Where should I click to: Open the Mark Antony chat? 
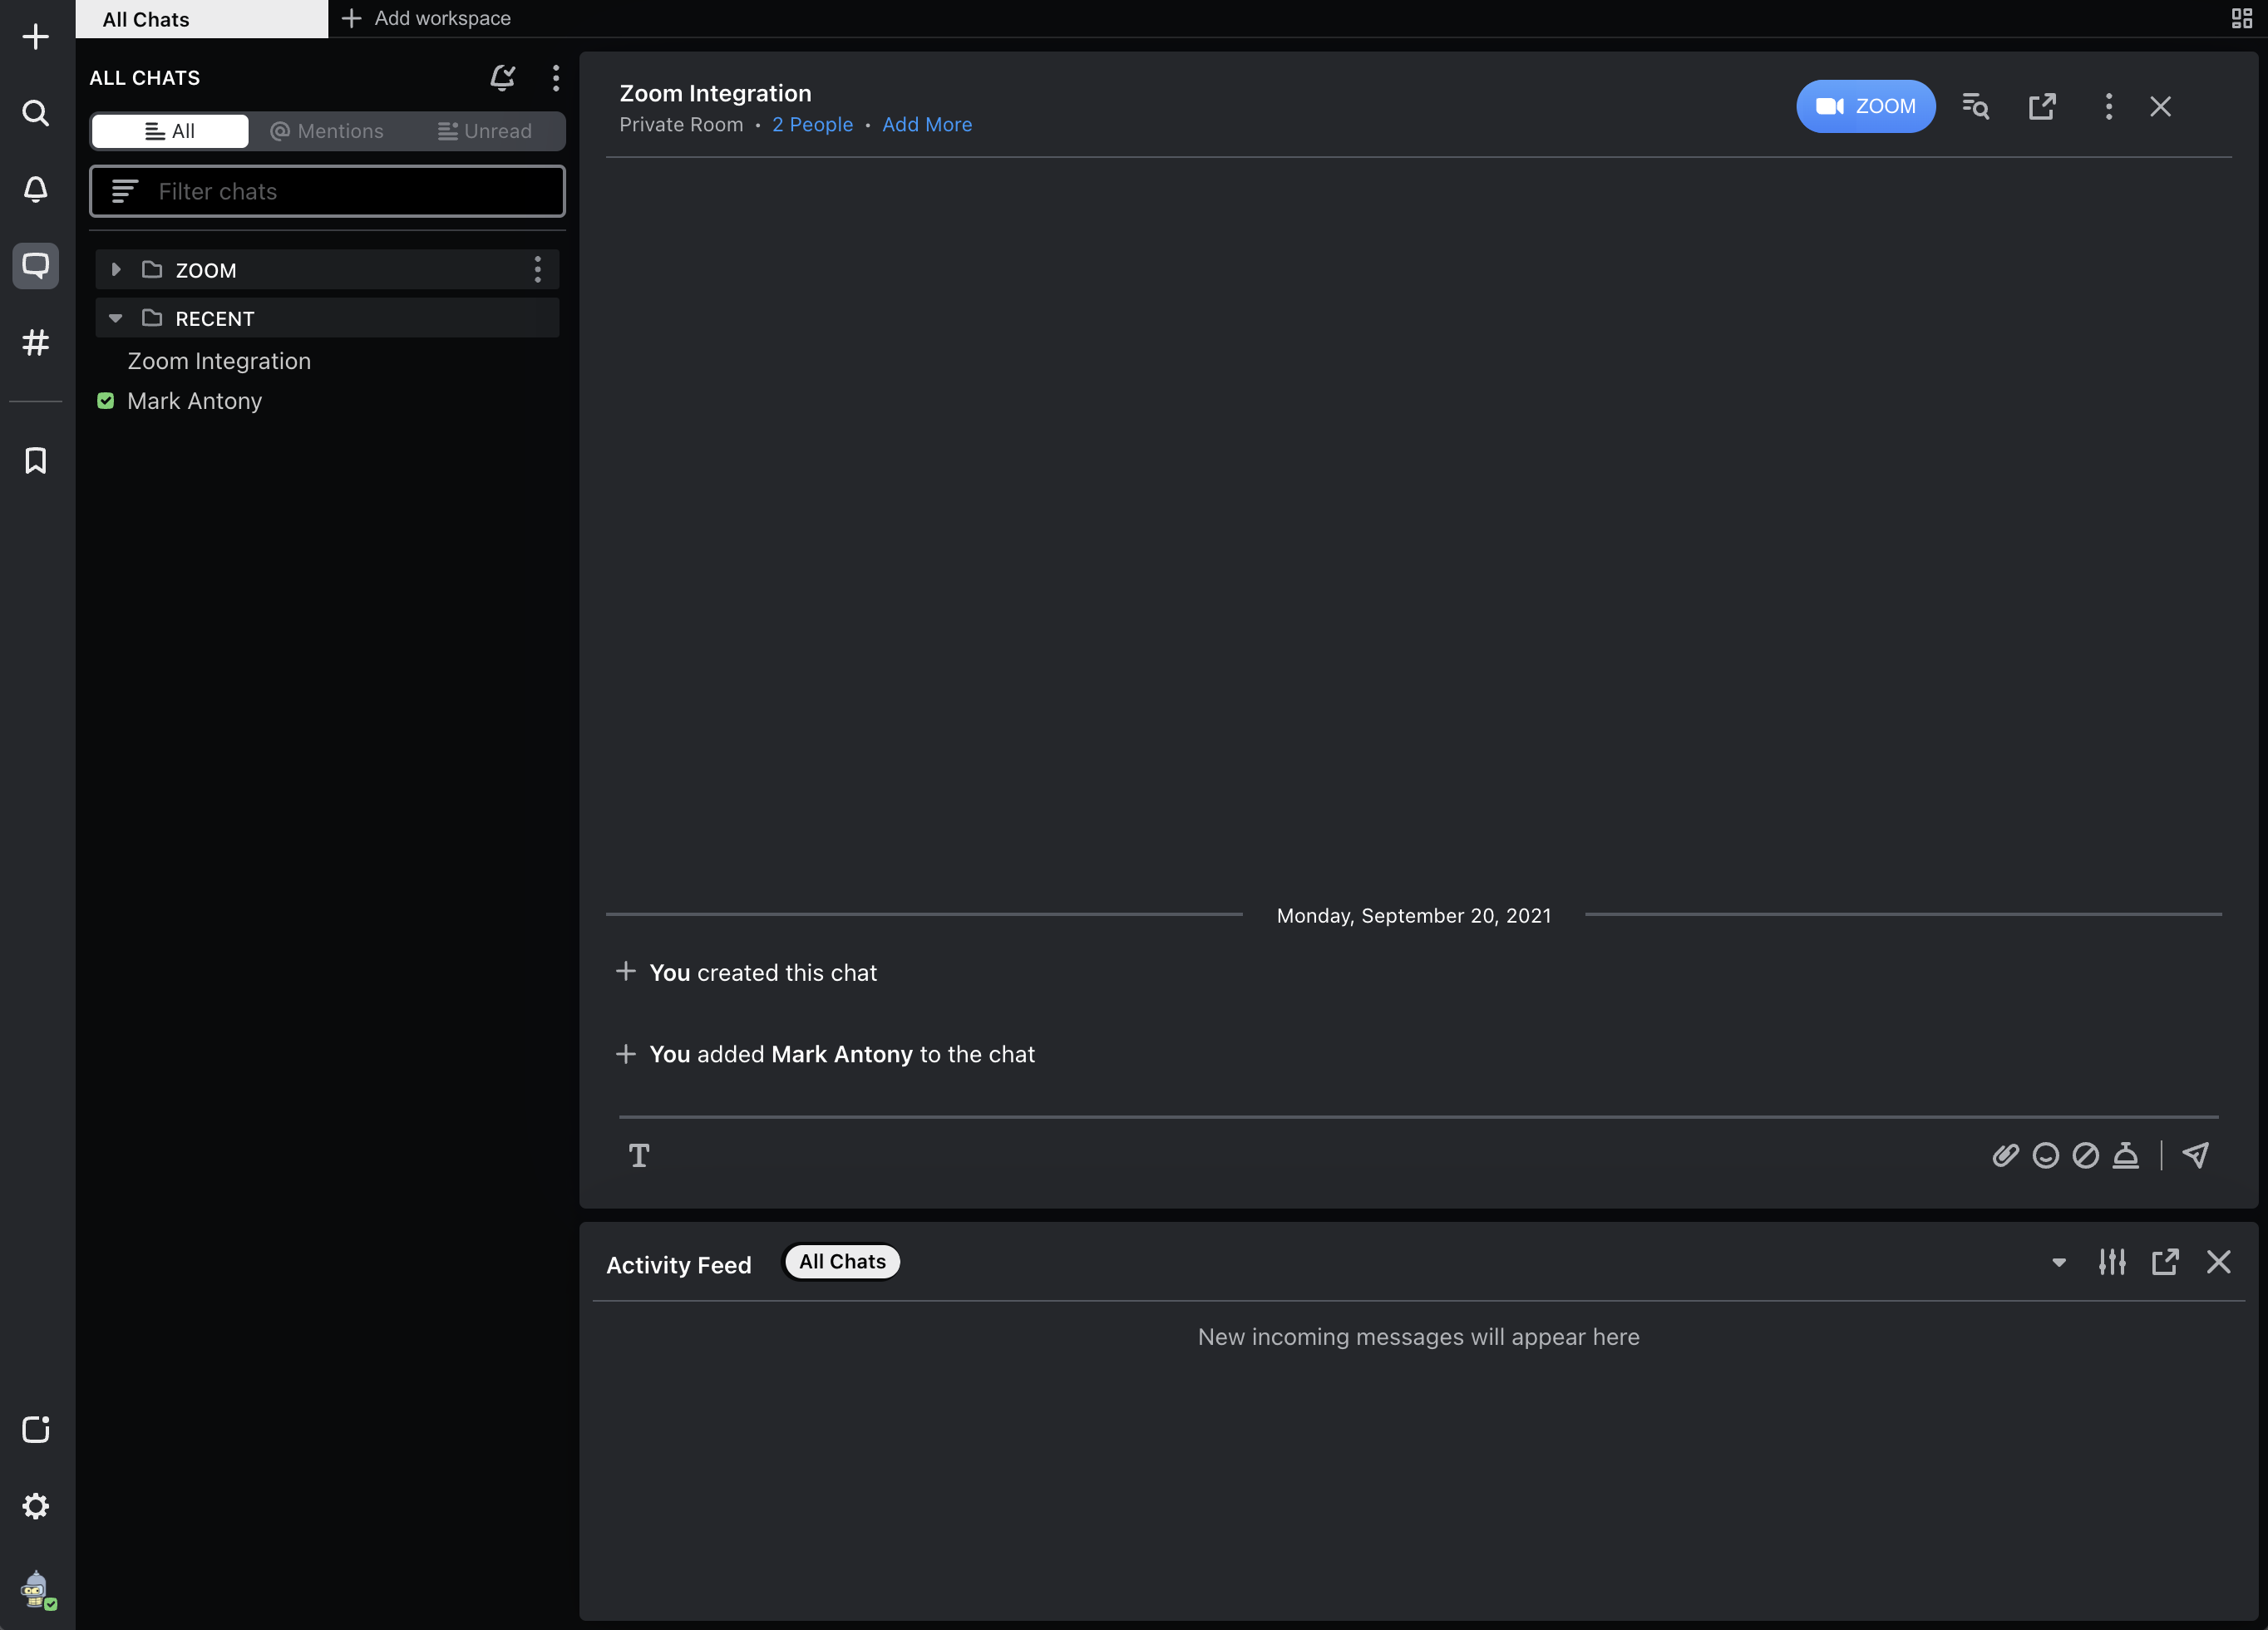(x=194, y=401)
